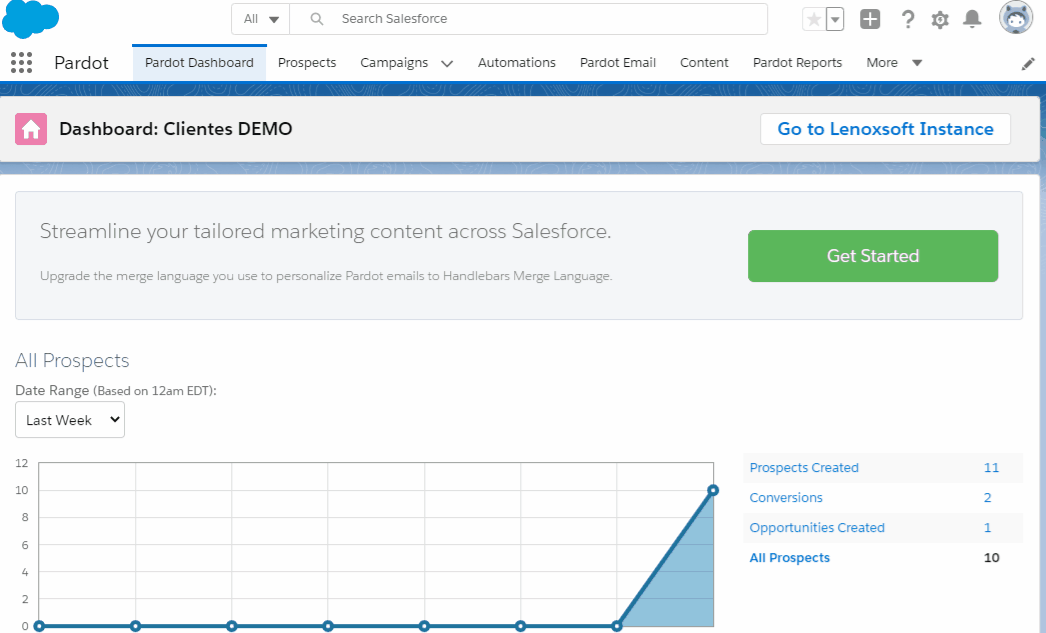1046x633 pixels.
Task: Switch to the Pardot Dashboard tab
Action: coord(199,63)
